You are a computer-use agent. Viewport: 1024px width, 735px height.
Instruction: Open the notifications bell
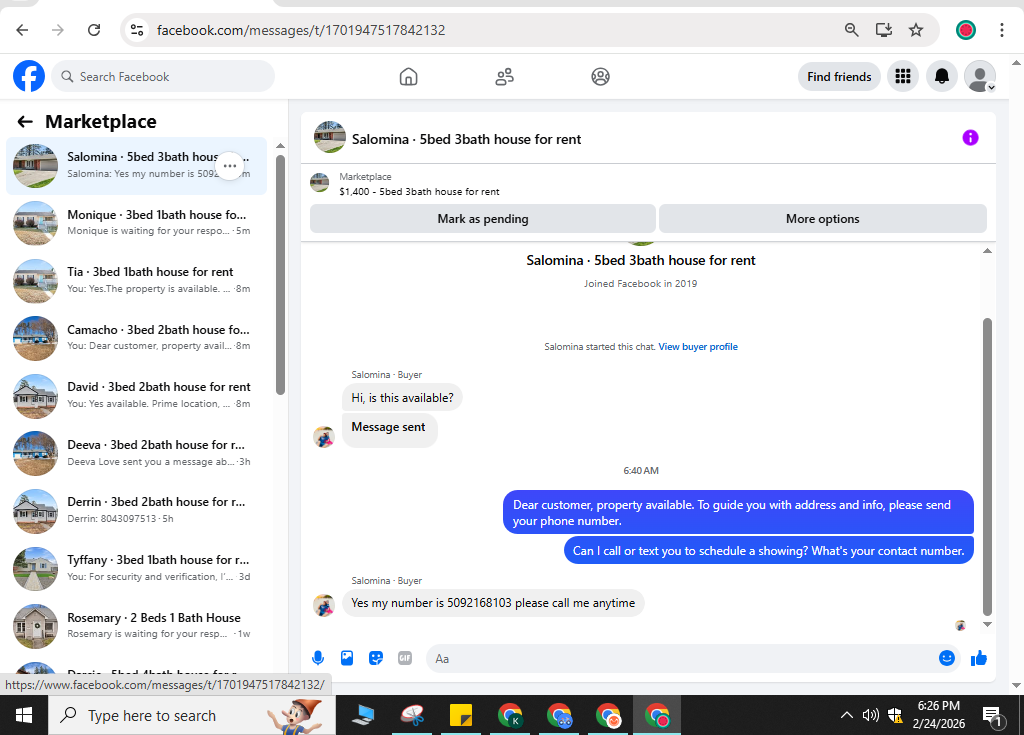[x=942, y=76]
